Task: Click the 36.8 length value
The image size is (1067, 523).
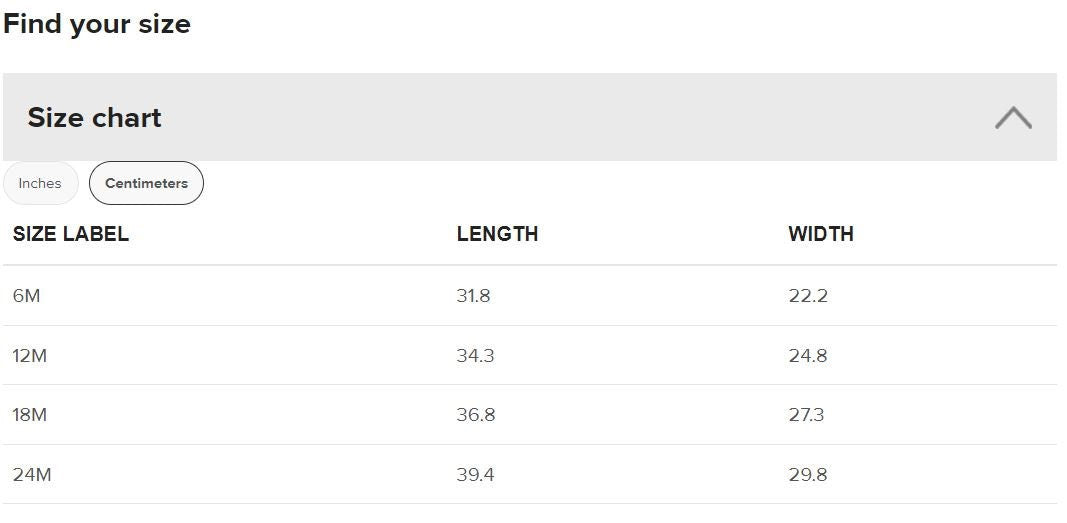Action: 476,415
